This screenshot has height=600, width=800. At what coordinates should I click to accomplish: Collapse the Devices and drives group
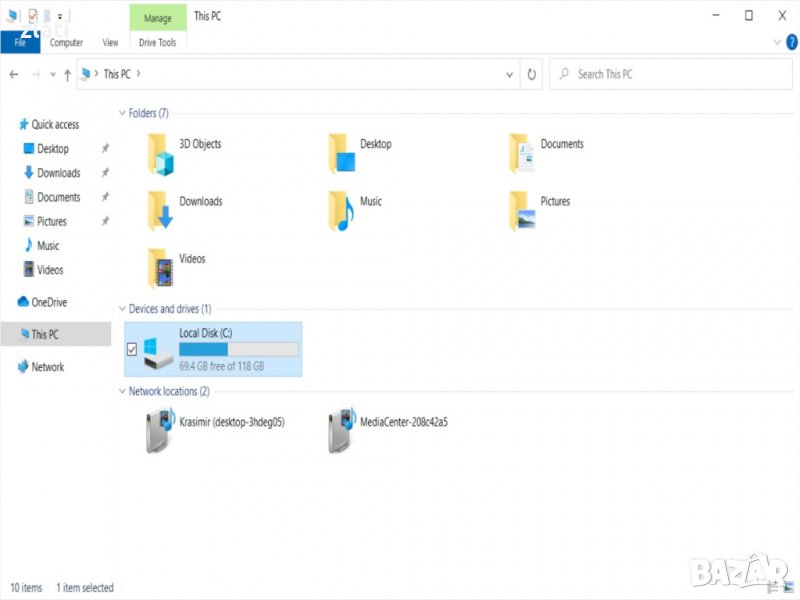(x=122, y=310)
